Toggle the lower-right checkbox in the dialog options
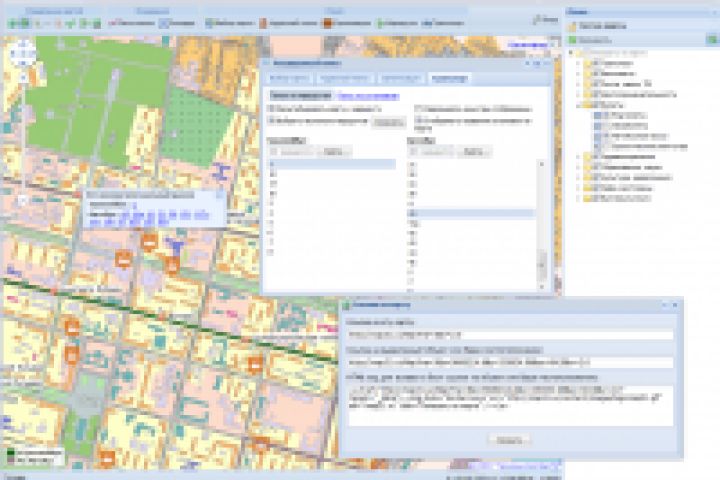Screen dimensions: 720x480 (x=417, y=121)
